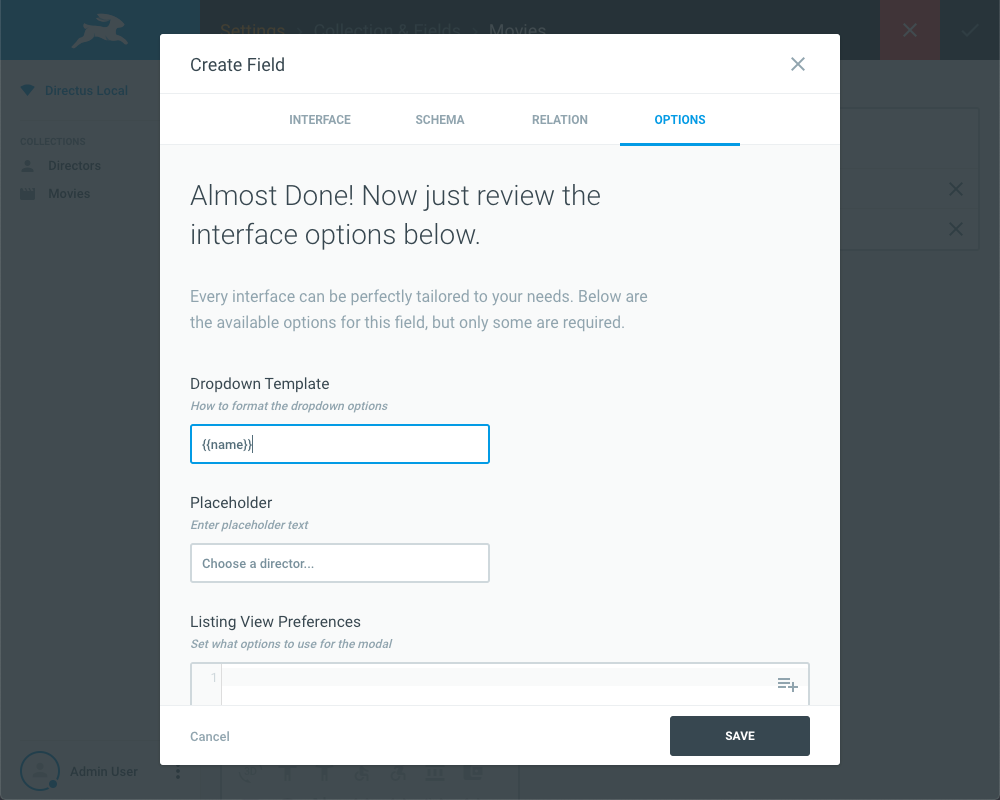The width and height of the screenshot is (1000, 800).
Task: Open the Directus Local project switcher
Action: [x=86, y=91]
